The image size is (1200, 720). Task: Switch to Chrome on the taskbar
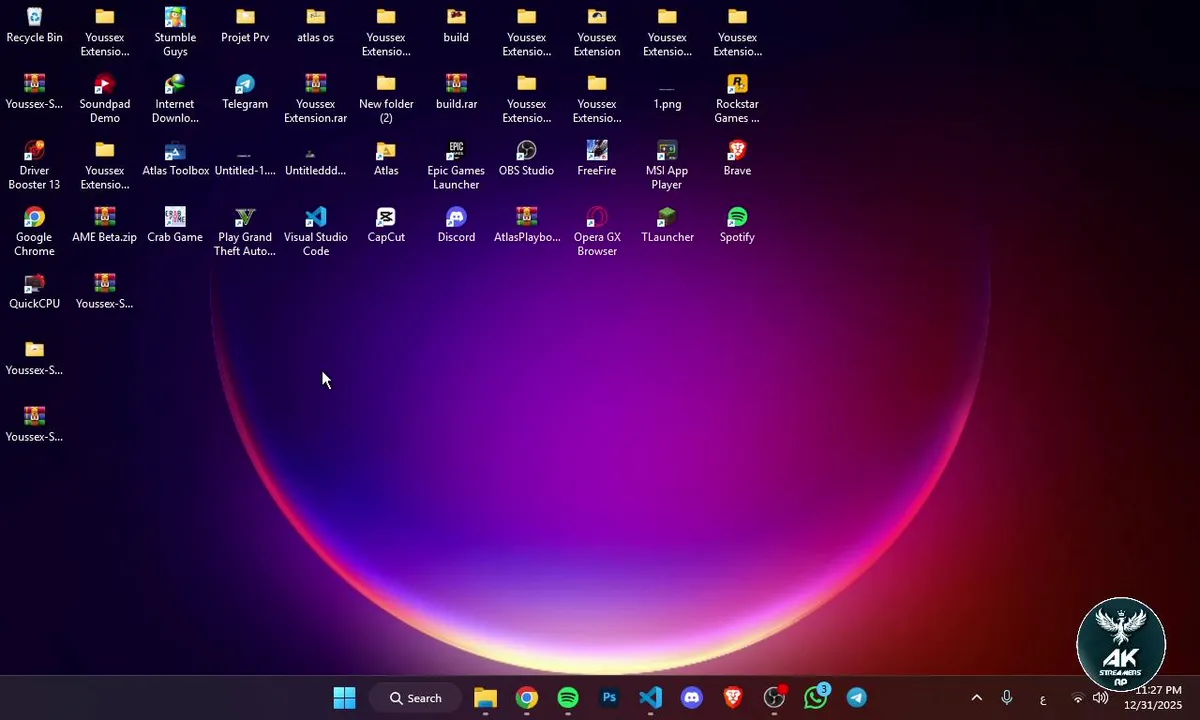click(526, 698)
